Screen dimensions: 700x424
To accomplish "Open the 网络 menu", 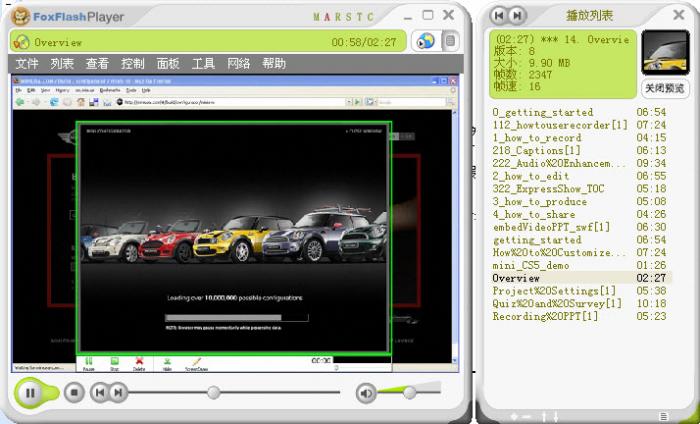I will [238, 64].
